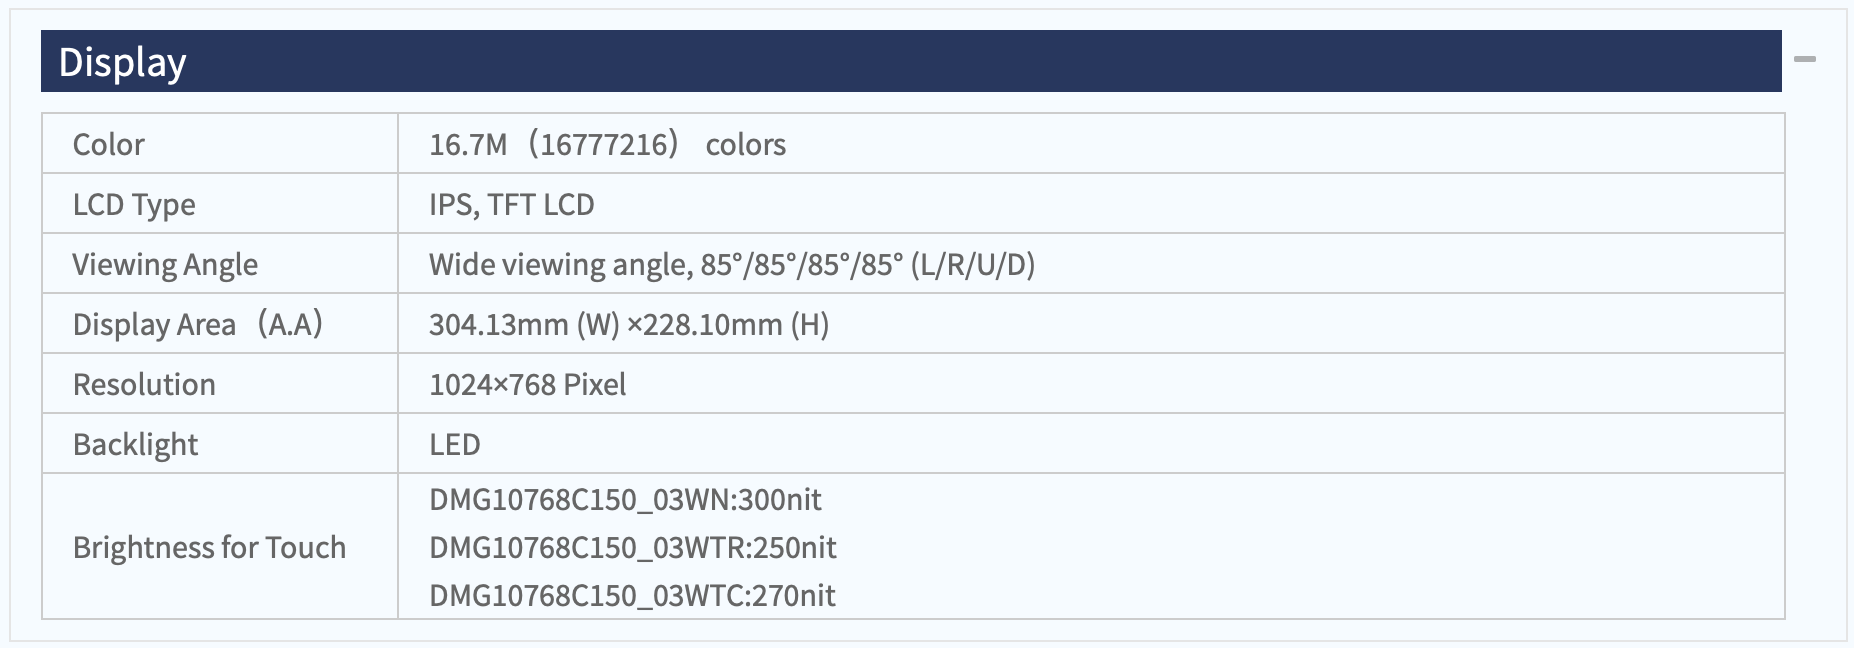Select the Backlight label cell
This screenshot has width=1854, height=648.
[220, 444]
